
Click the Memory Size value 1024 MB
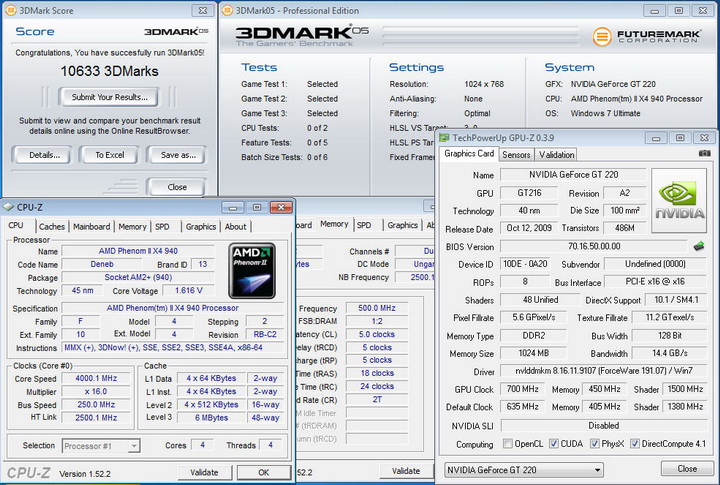[x=534, y=353]
